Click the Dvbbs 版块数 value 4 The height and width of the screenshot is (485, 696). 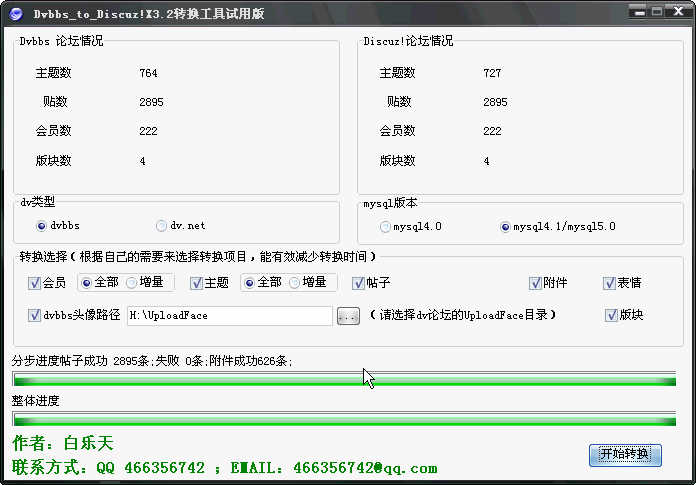[142, 161]
